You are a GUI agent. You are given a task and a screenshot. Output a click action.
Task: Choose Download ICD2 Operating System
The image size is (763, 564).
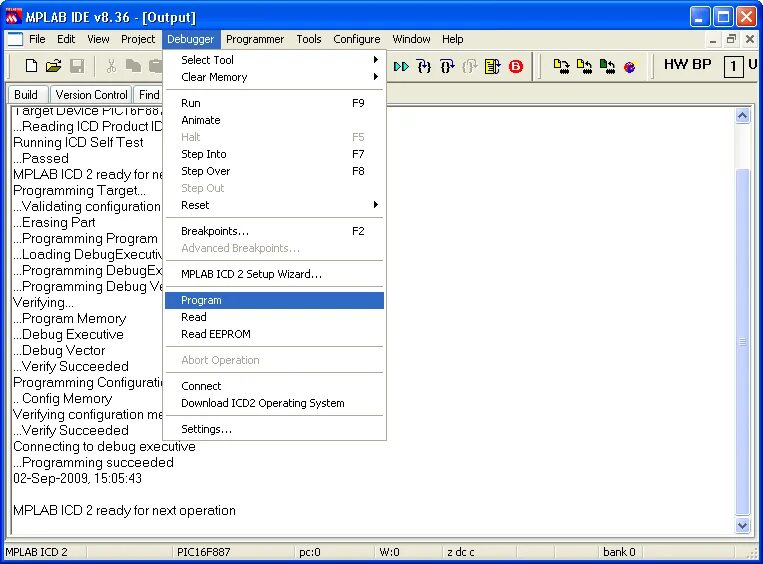coord(274,403)
